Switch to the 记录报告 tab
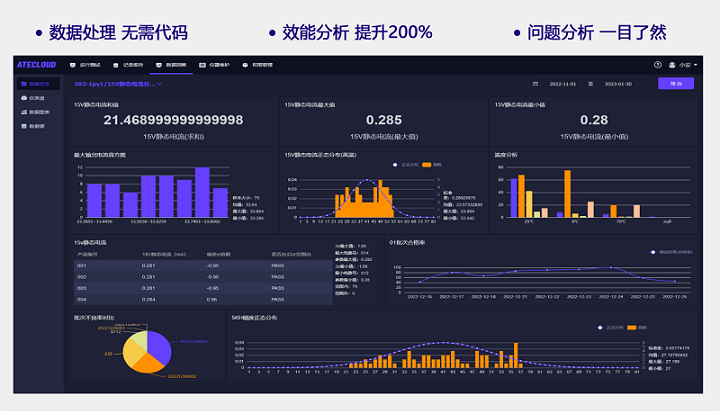The width and height of the screenshot is (720, 414). click(x=129, y=65)
